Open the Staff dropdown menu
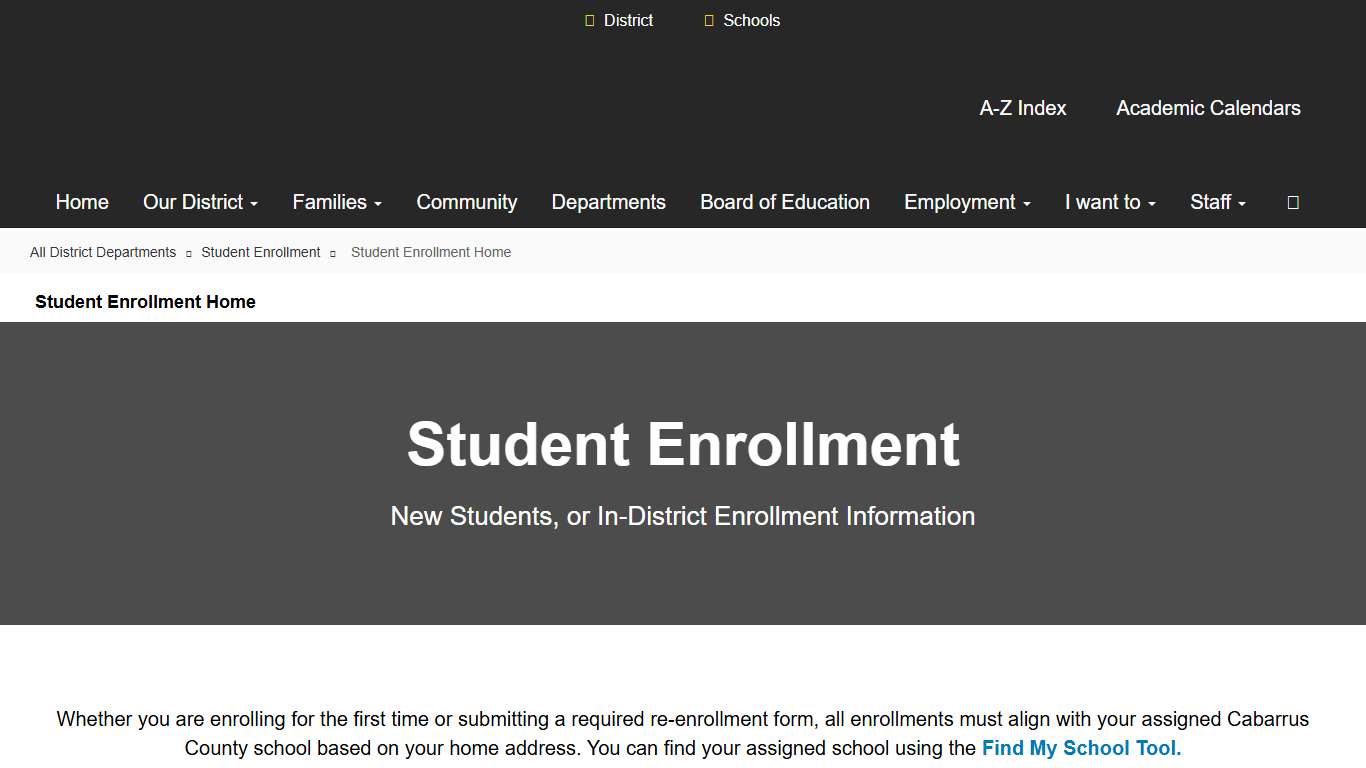 pyautogui.click(x=1217, y=202)
